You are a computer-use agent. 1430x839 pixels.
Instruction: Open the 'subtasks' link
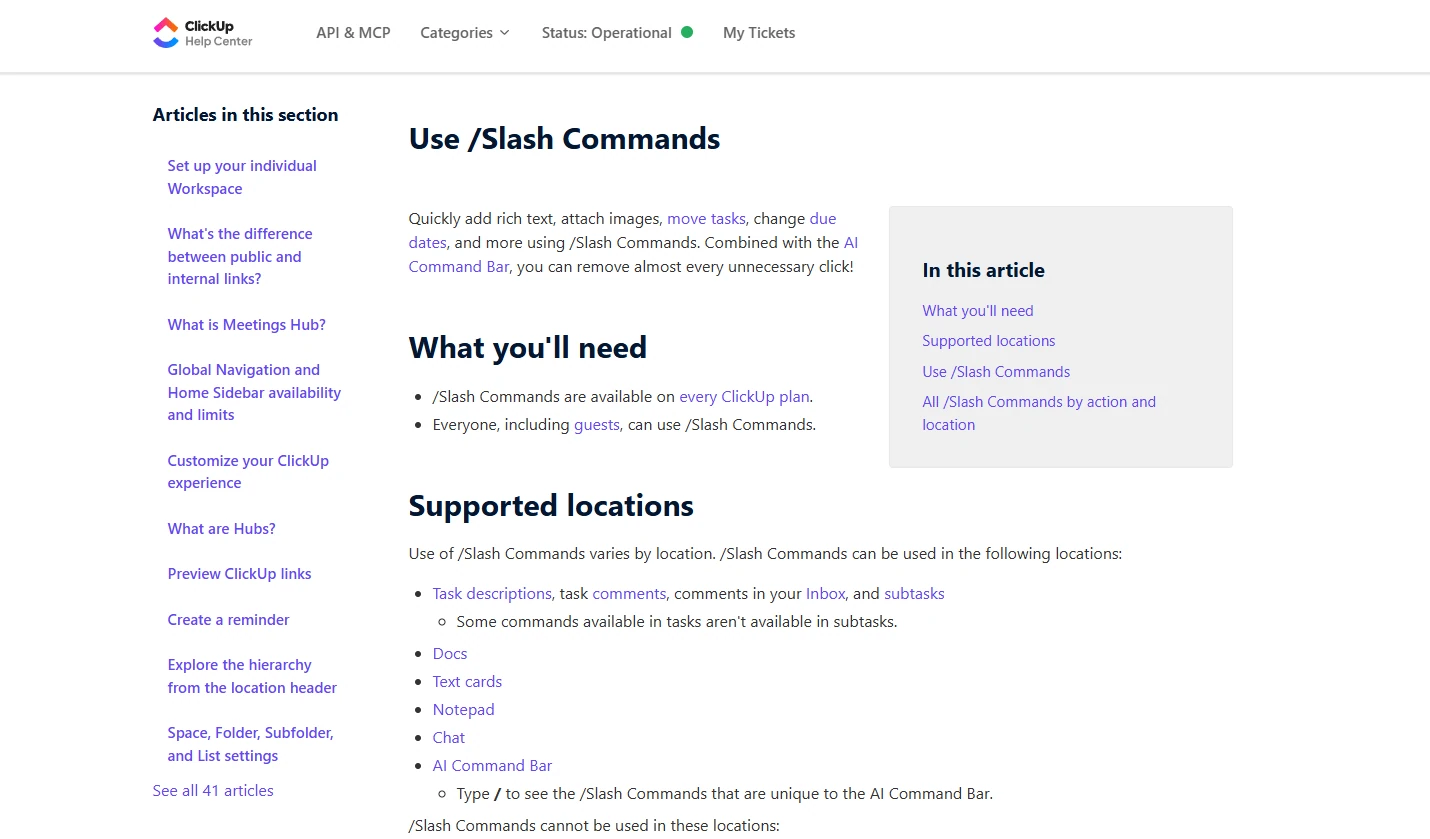[914, 594]
